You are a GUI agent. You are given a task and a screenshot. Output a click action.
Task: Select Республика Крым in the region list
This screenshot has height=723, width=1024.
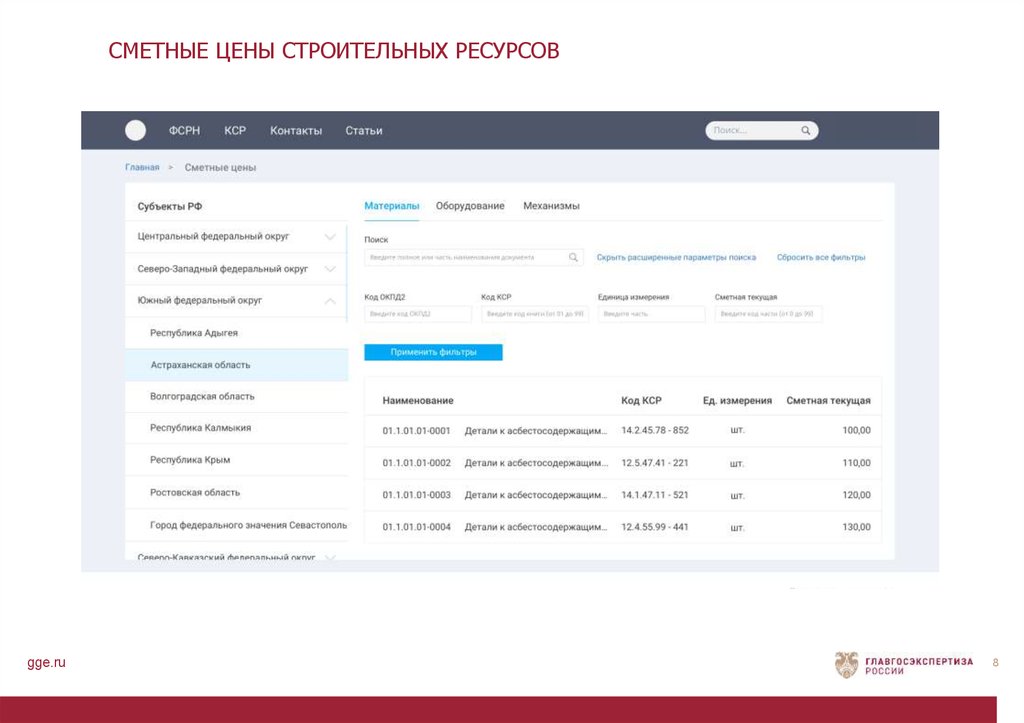coord(190,460)
